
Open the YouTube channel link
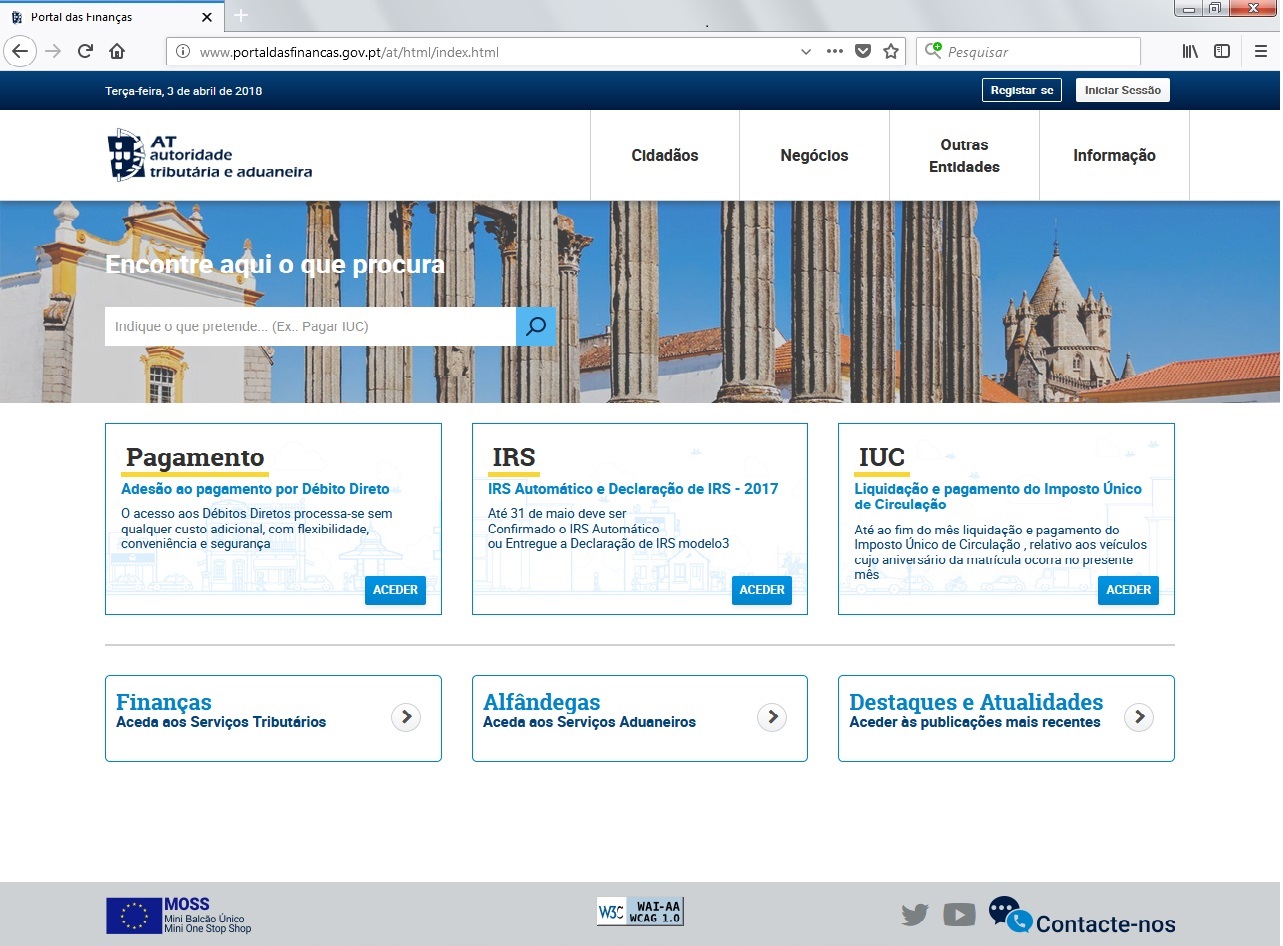pyautogui.click(x=959, y=914)
